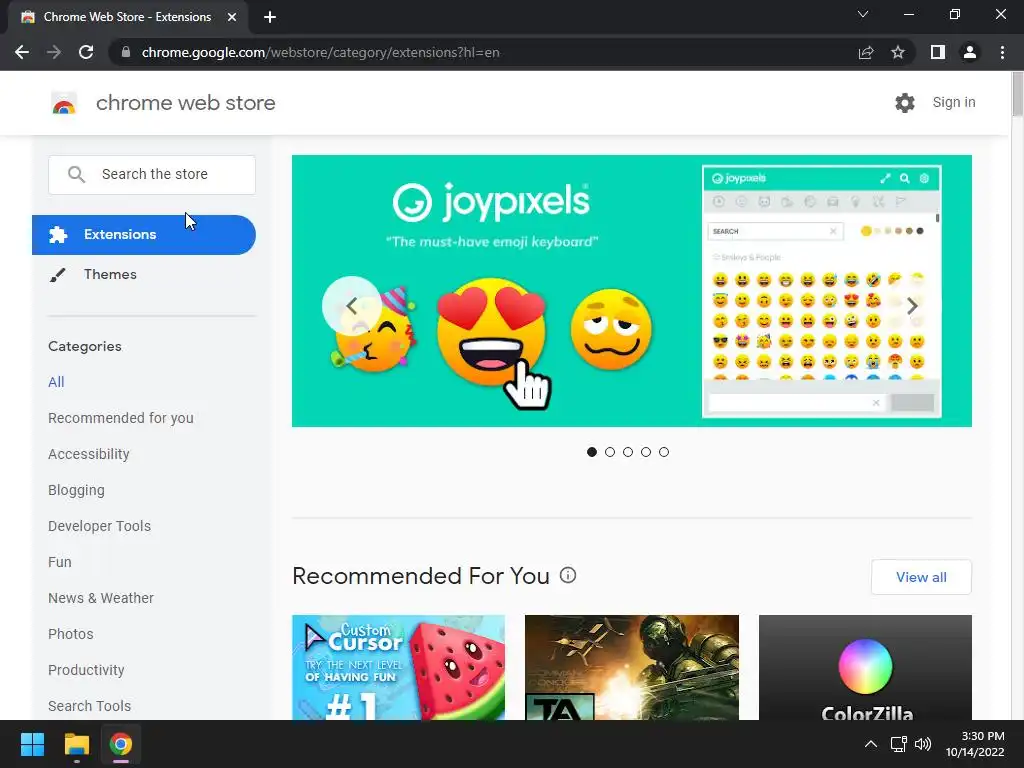Screen dimensions: 1024x768
Task: Open the network status icon
Action: point(899,744)
